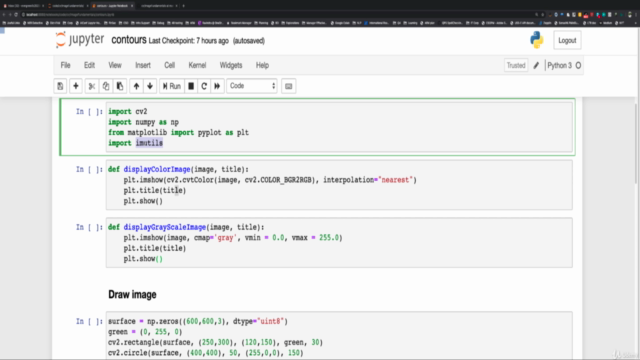Click the Trusted notebook indicator

[516, 65]
